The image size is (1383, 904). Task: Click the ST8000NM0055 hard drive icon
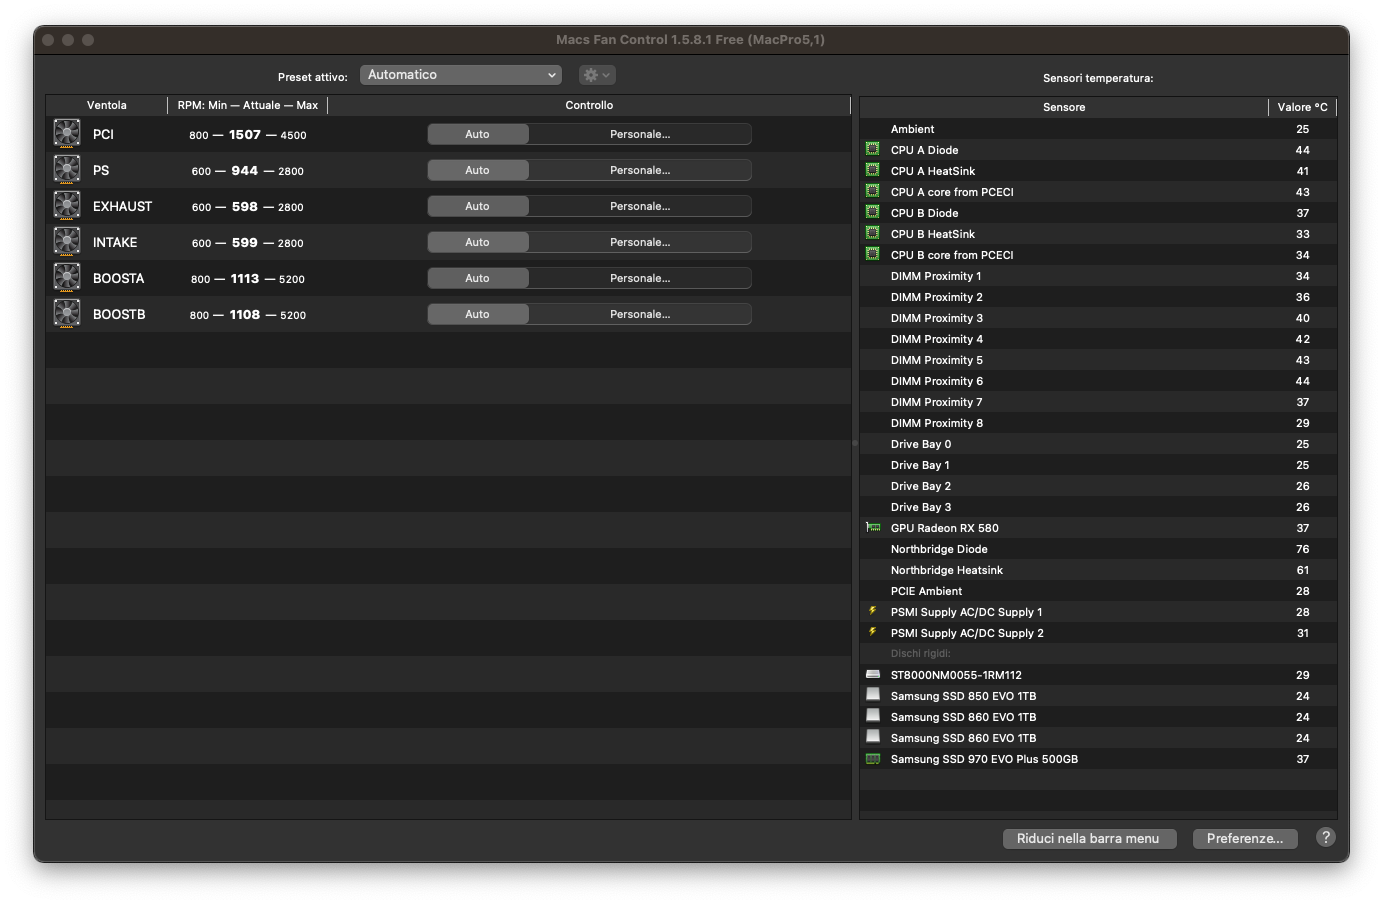point(873,674)
